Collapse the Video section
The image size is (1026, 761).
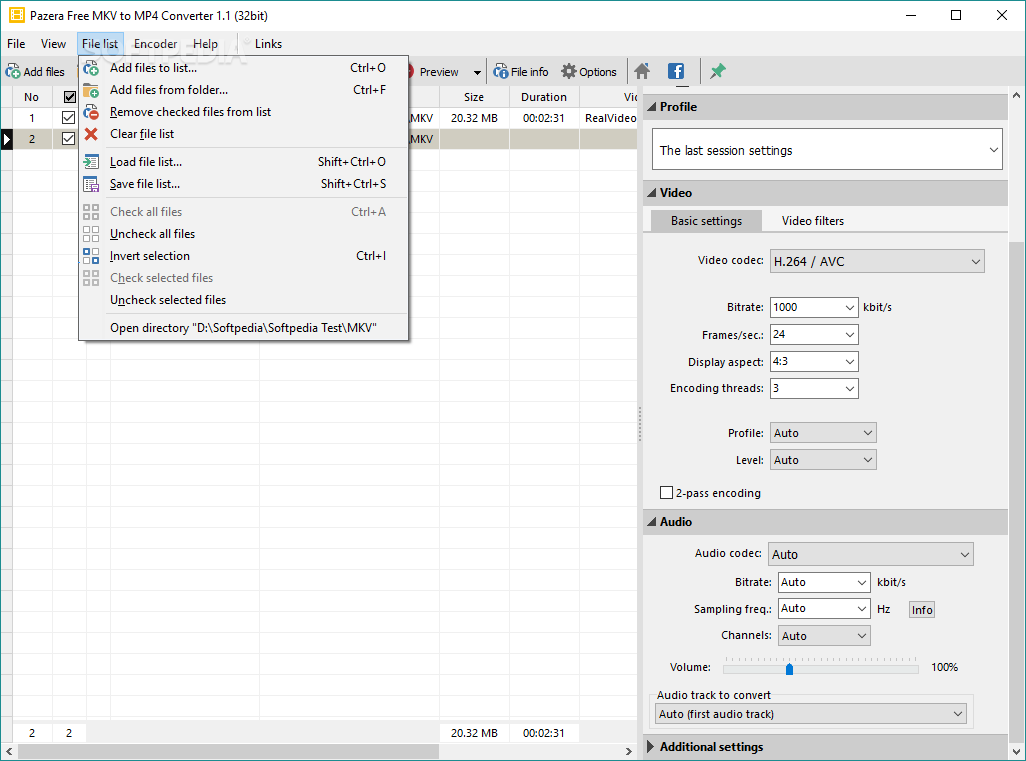pyautogui.click(x=652, y=192)
